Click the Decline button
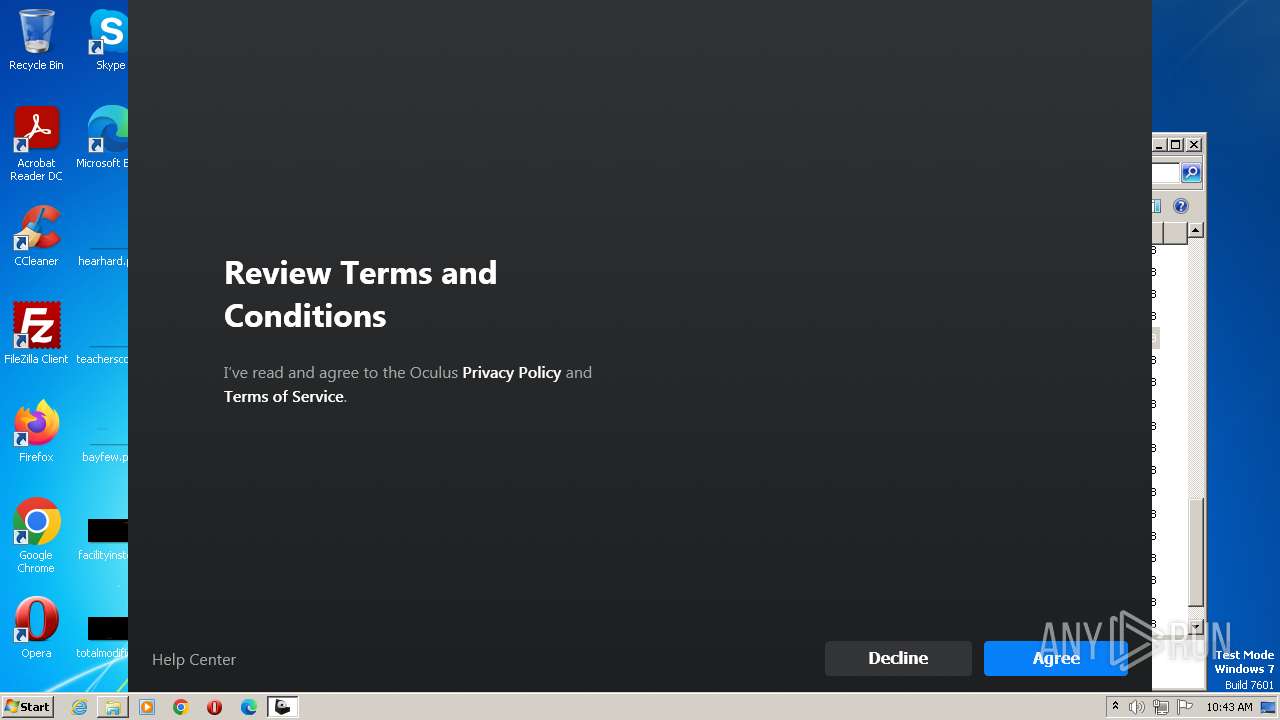Viewport: 1280px width, 720px height. coord(898,658)
